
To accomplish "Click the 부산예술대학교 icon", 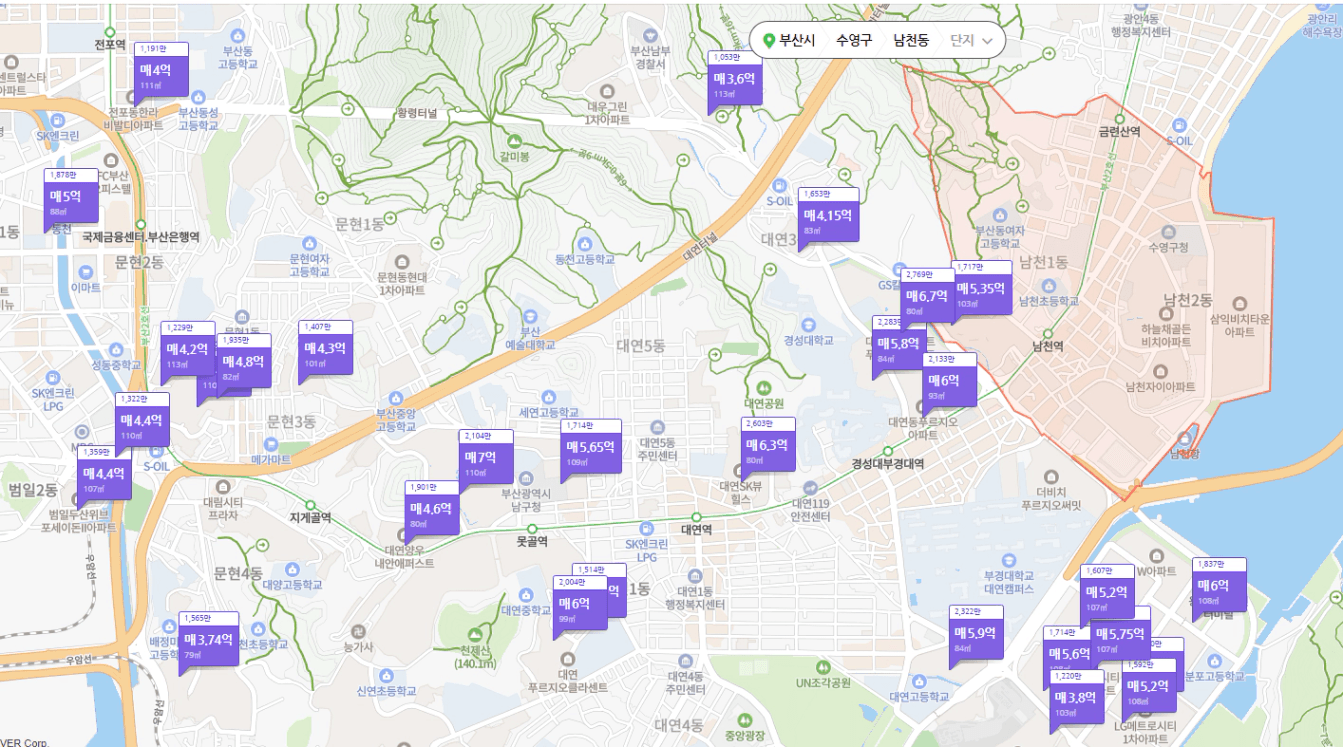I will (x=529, y=315).
